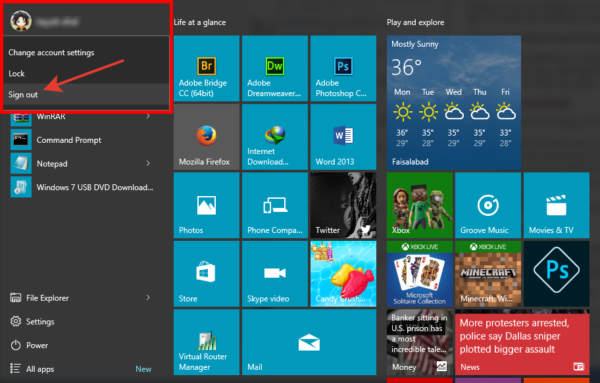Image resolution: width=600 pixels, height=383 pixels.
Task: Expand the Notepad jump list arrow
Action: pyautogui.click(x=148, y=163)
